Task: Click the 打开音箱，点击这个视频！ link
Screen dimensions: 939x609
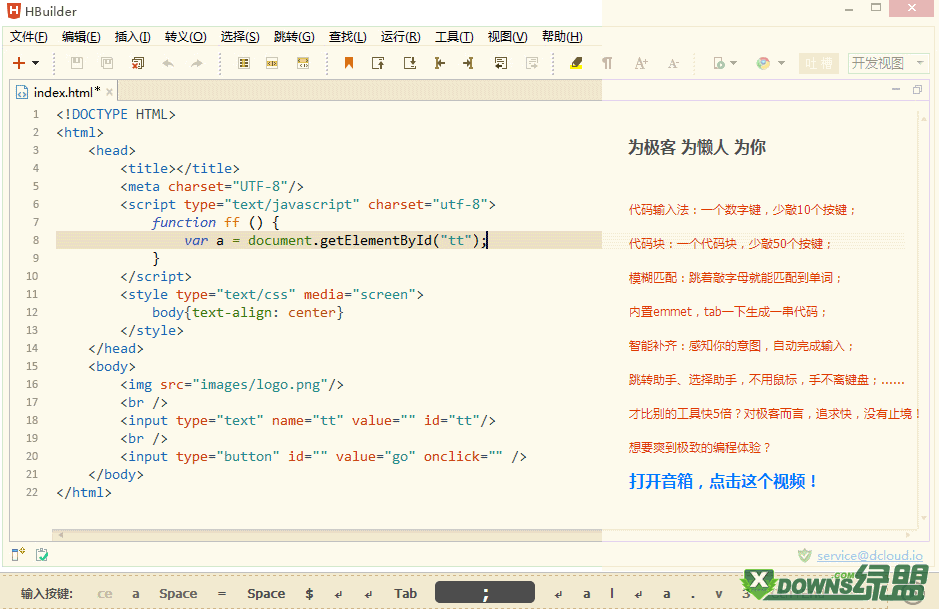Action: tap(723, 481)
